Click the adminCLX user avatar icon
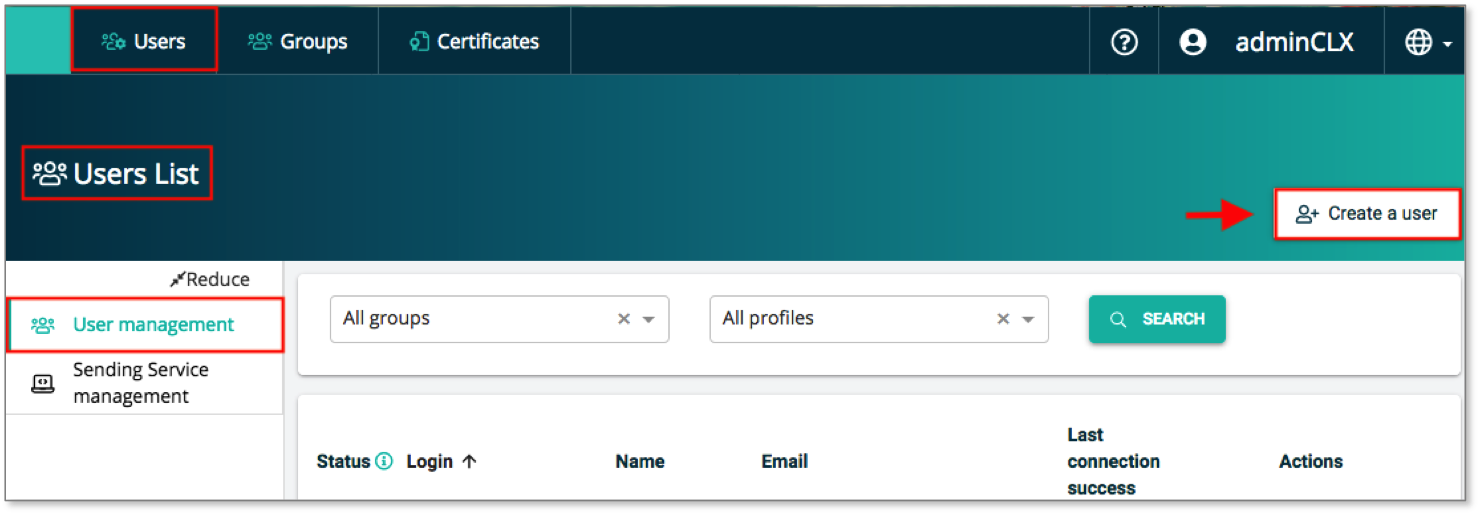Screen dimensions: 1479x515 1192,42
